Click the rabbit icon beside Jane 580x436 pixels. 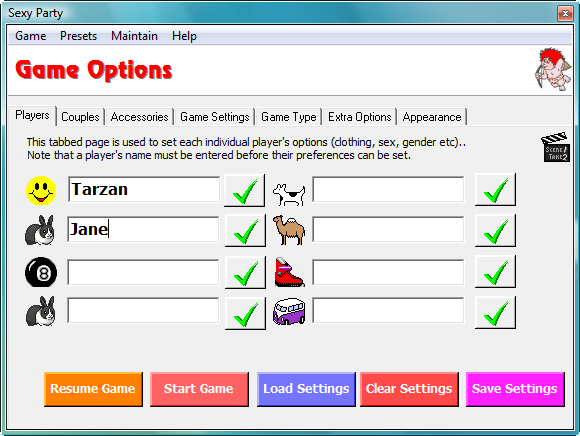click(x=40, y=230)
